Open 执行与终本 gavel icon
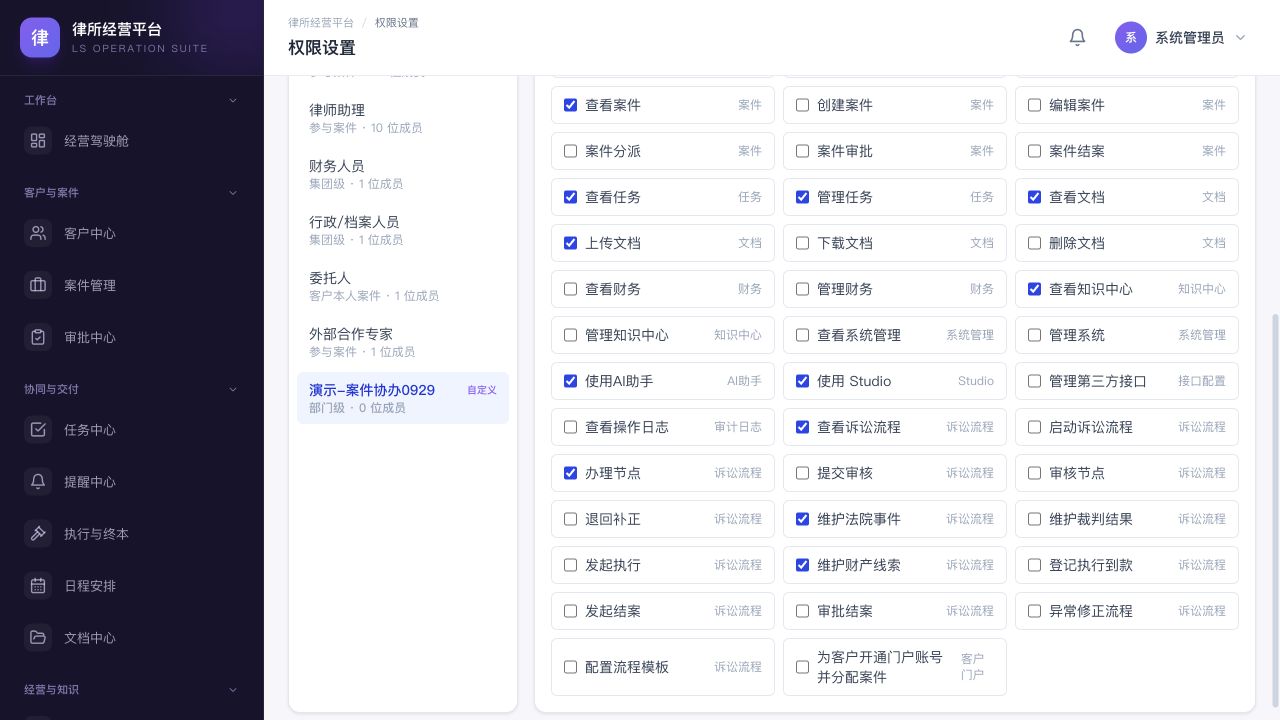The image size is (1280, 720). point(38,534)
